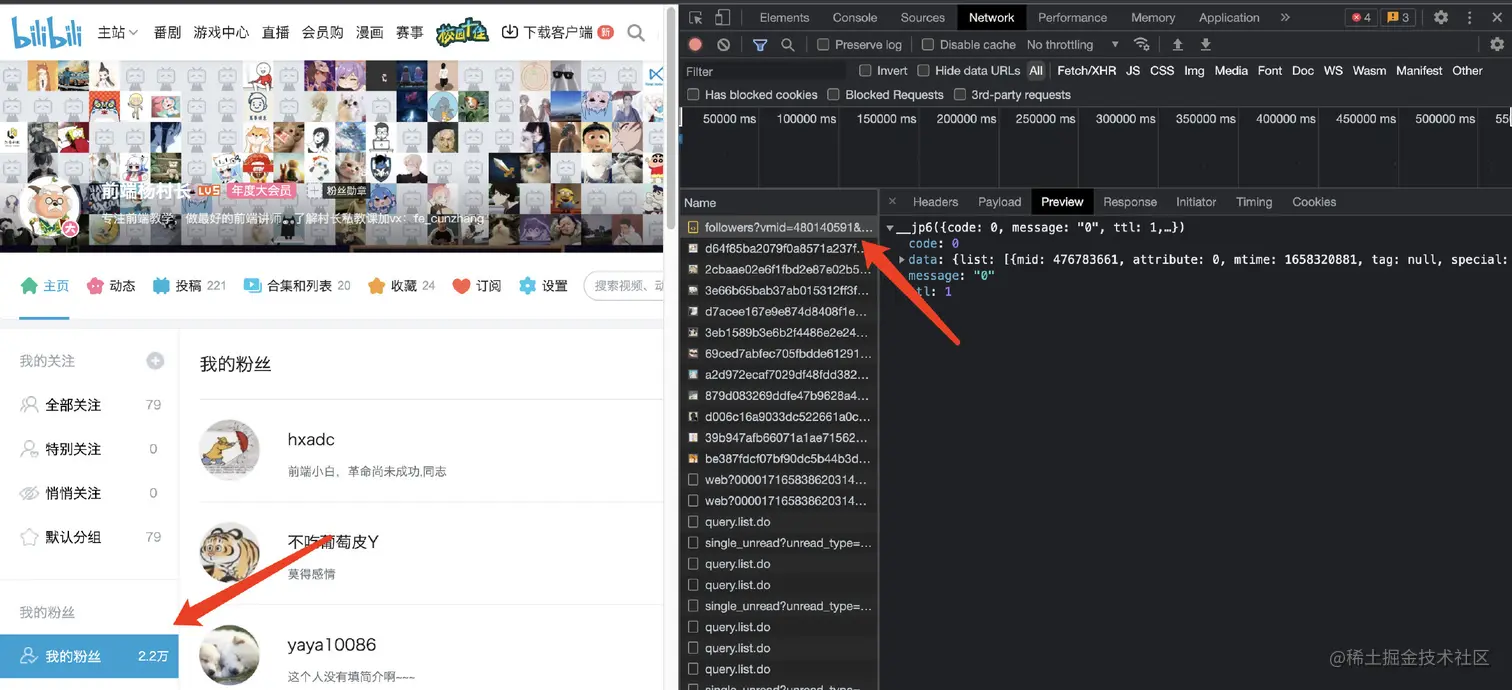
Task: Clear the network log icon
Action: pyautogui.click(x=723, y=44)
